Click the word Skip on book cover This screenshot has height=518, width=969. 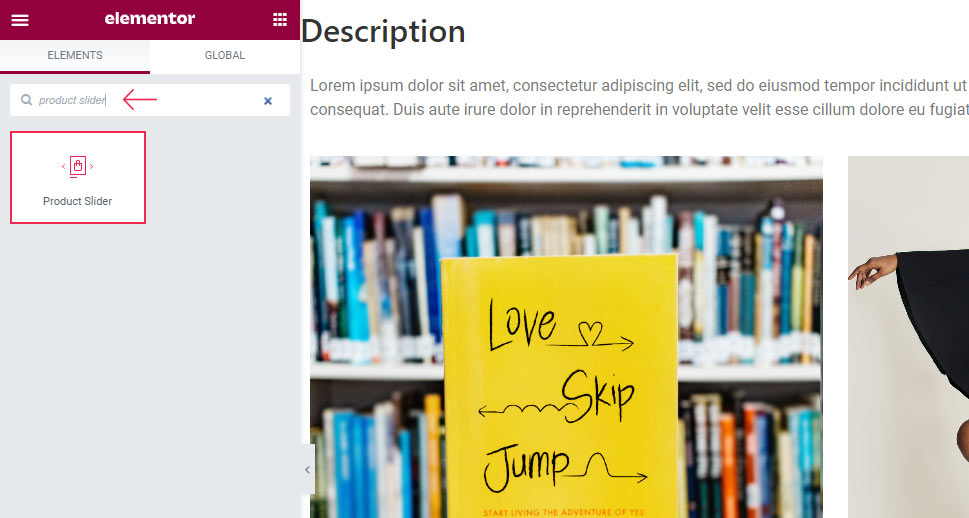tap(597, 396)
